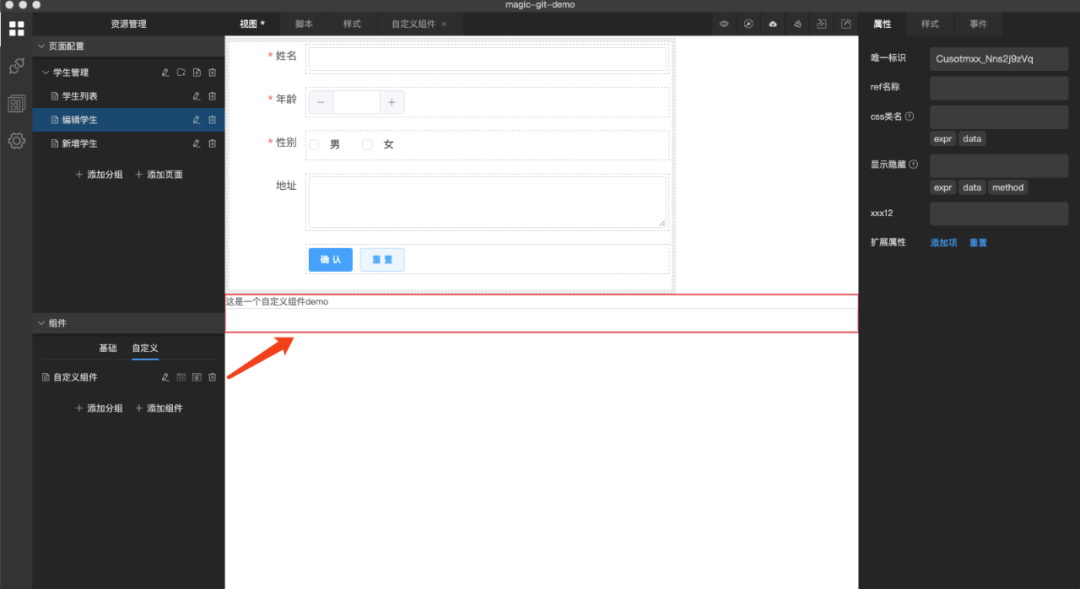Edit the 新增学生 page name

click(196, 144)
